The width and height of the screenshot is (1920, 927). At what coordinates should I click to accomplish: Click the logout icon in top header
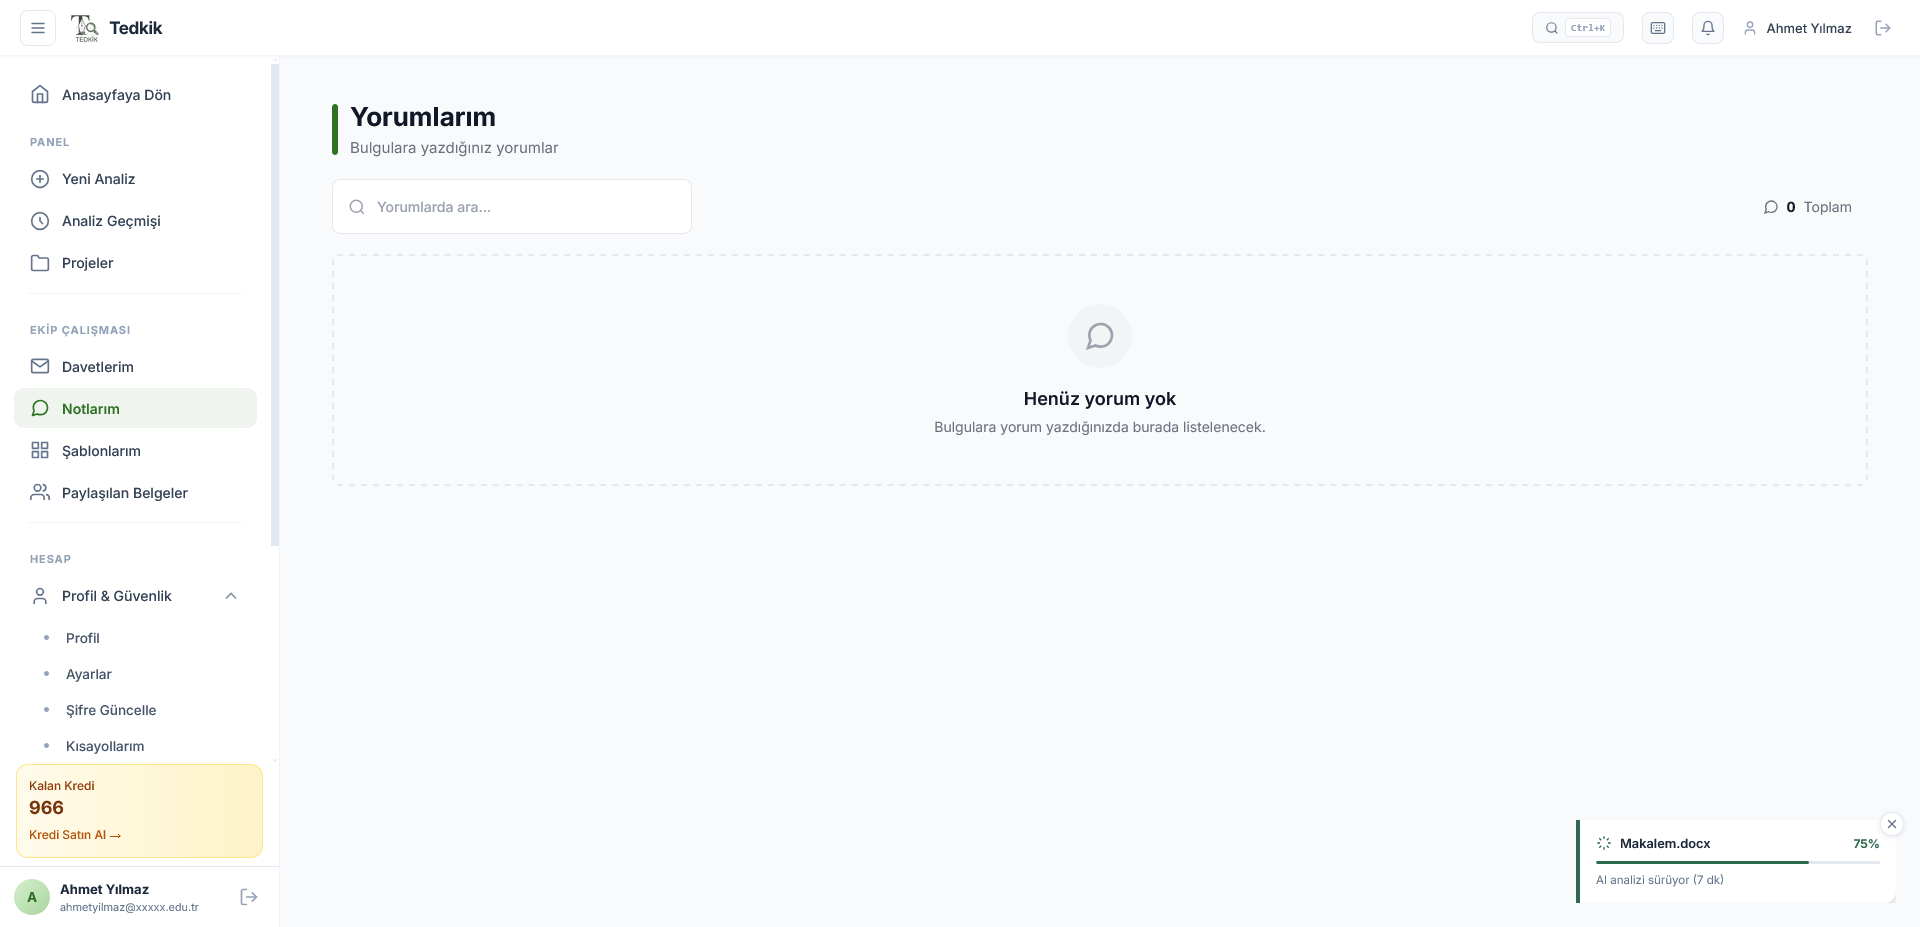pyautogui.click(x=1883, y=28)
